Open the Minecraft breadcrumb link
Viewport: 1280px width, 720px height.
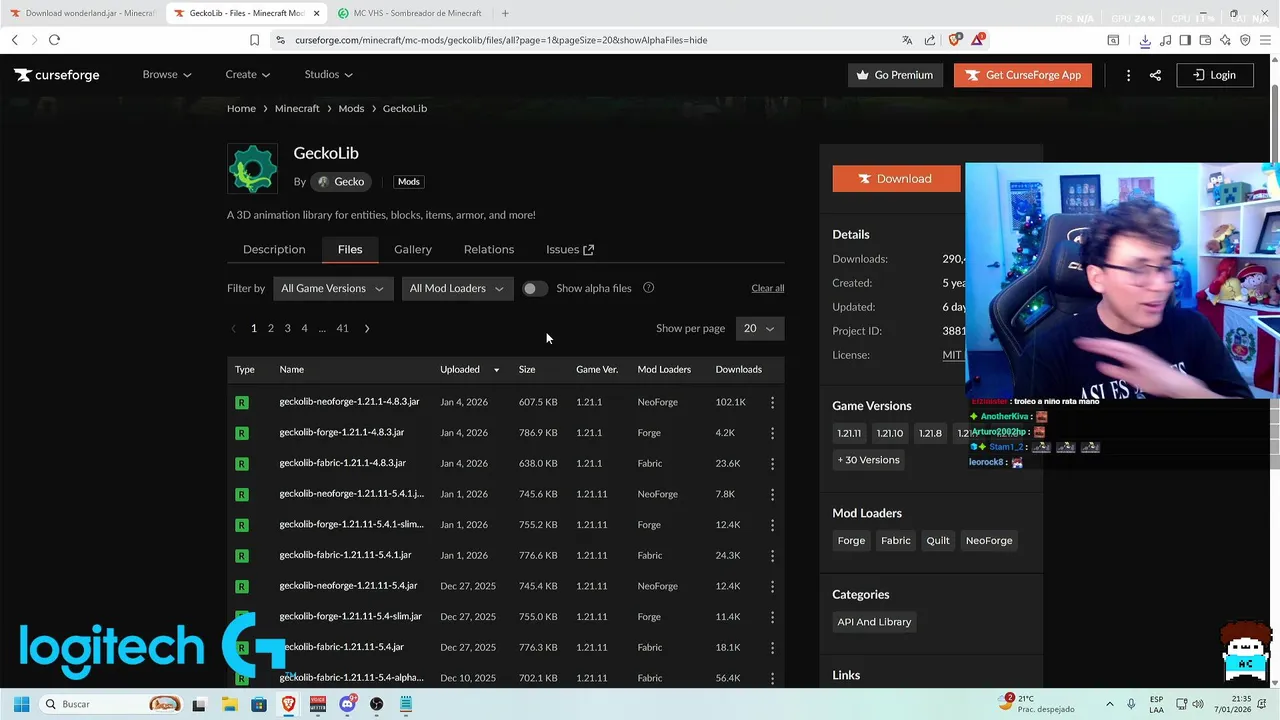click(x=297, y=108)
